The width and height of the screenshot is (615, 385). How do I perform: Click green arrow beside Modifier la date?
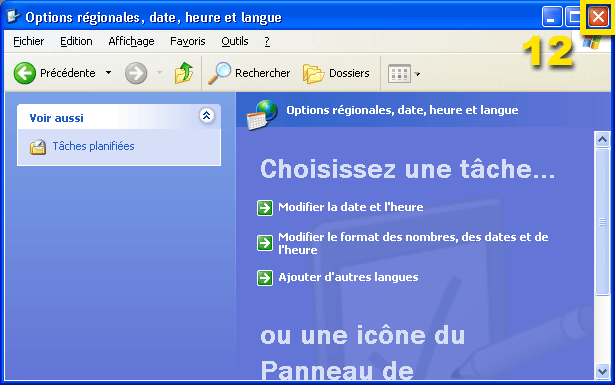click(265, 208)
